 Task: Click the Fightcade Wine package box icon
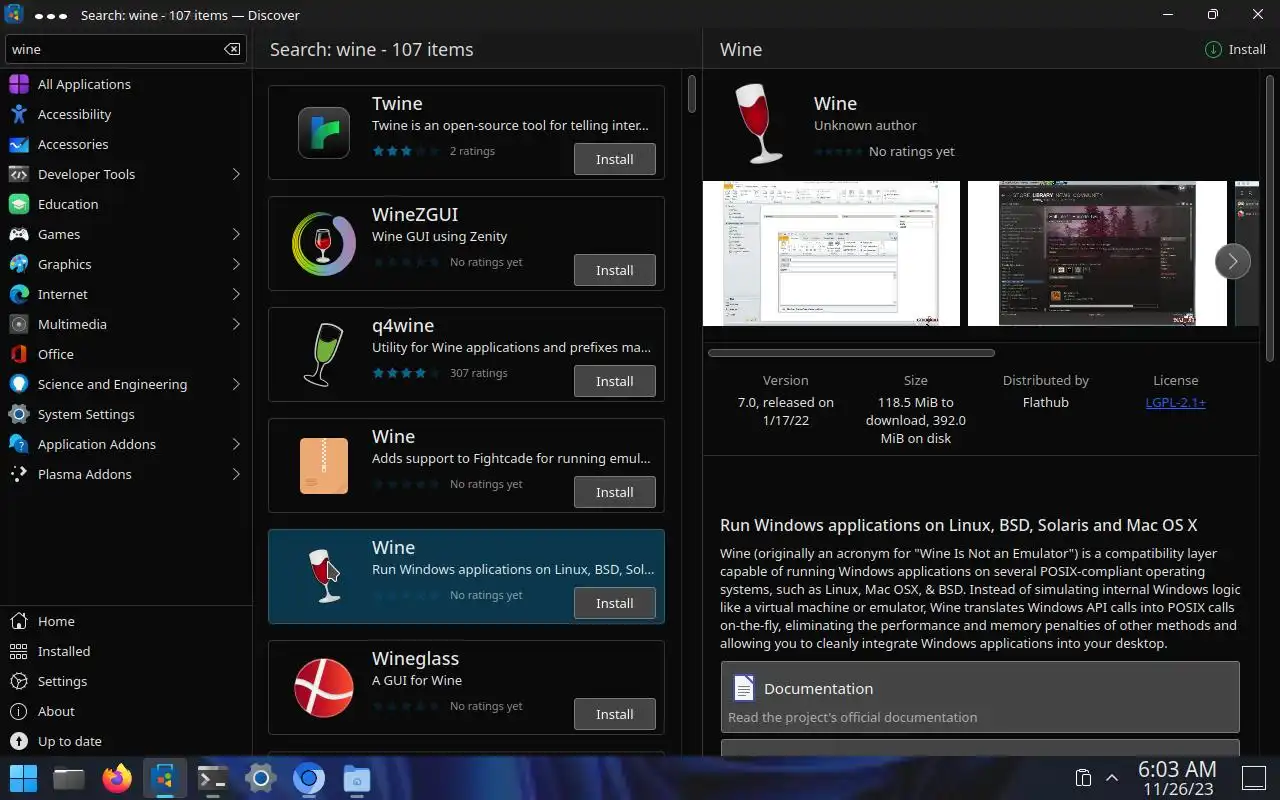324,466
